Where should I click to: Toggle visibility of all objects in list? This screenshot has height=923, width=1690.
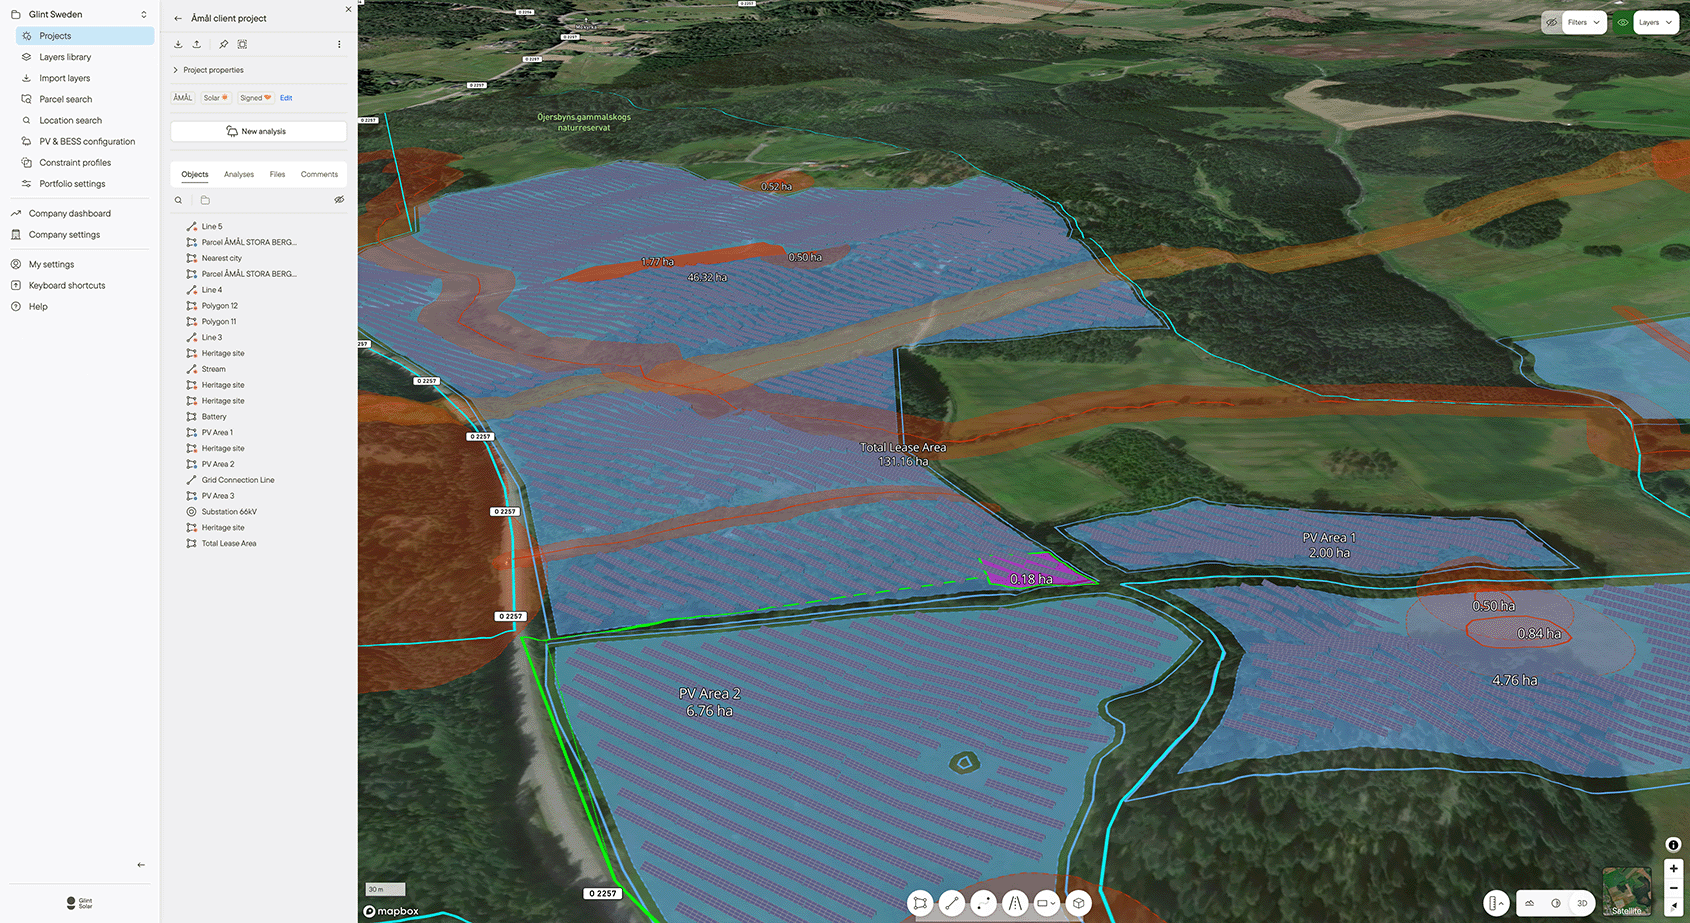click(x=339, y=200)
